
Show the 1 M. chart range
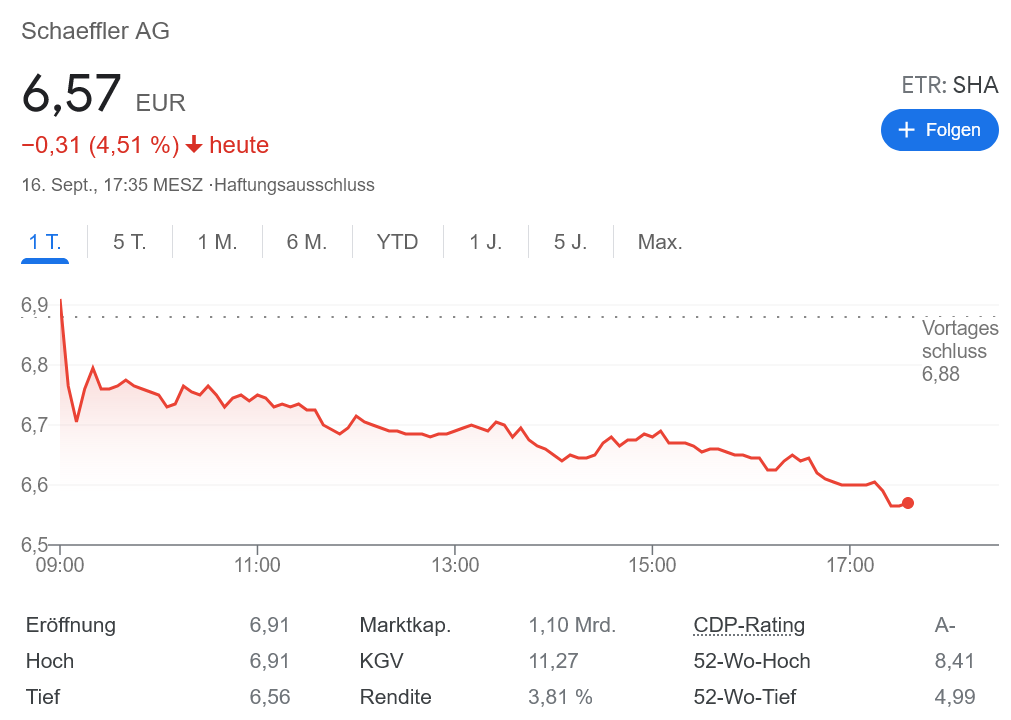[217, 242]
